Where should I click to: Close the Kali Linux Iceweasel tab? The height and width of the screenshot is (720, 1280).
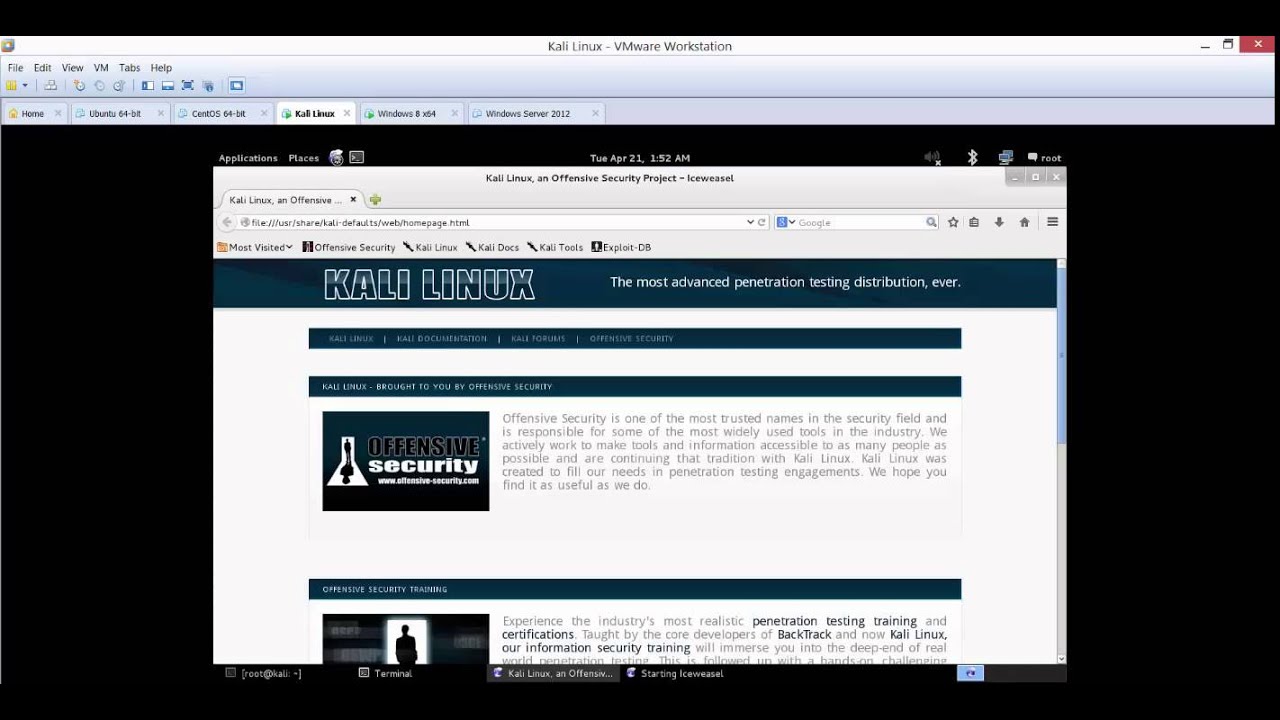click(353, 200)
